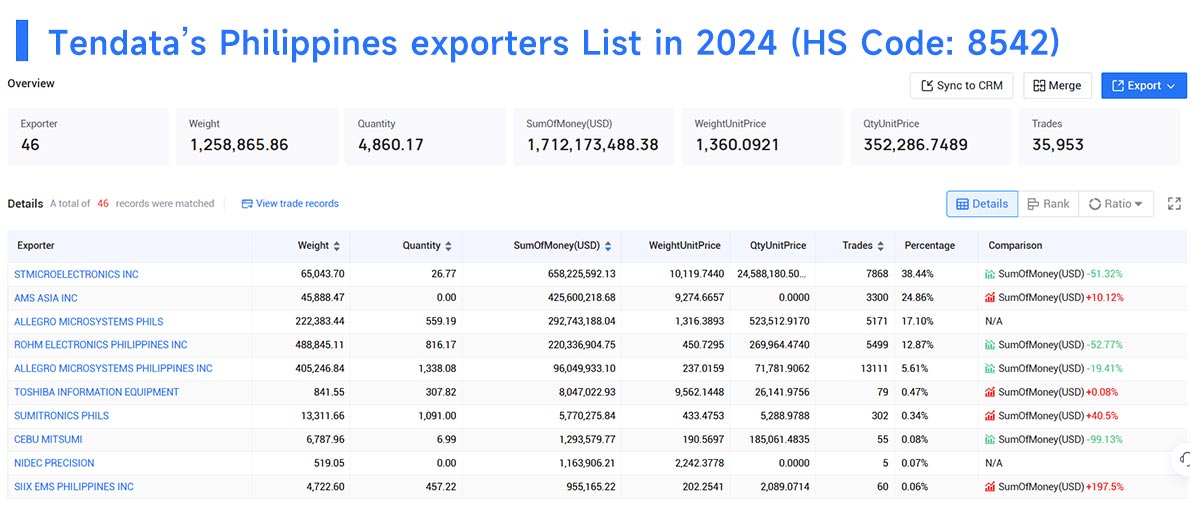The width and height of the screenshot is (1190, 506).
Task: Switch to Details view tab
Action: [x=982, y=203]
